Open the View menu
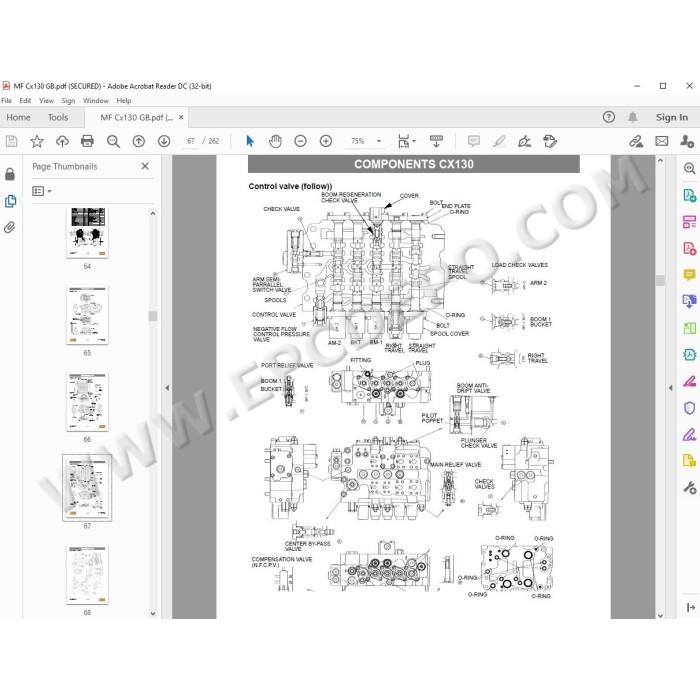 [x=46, y=100]
